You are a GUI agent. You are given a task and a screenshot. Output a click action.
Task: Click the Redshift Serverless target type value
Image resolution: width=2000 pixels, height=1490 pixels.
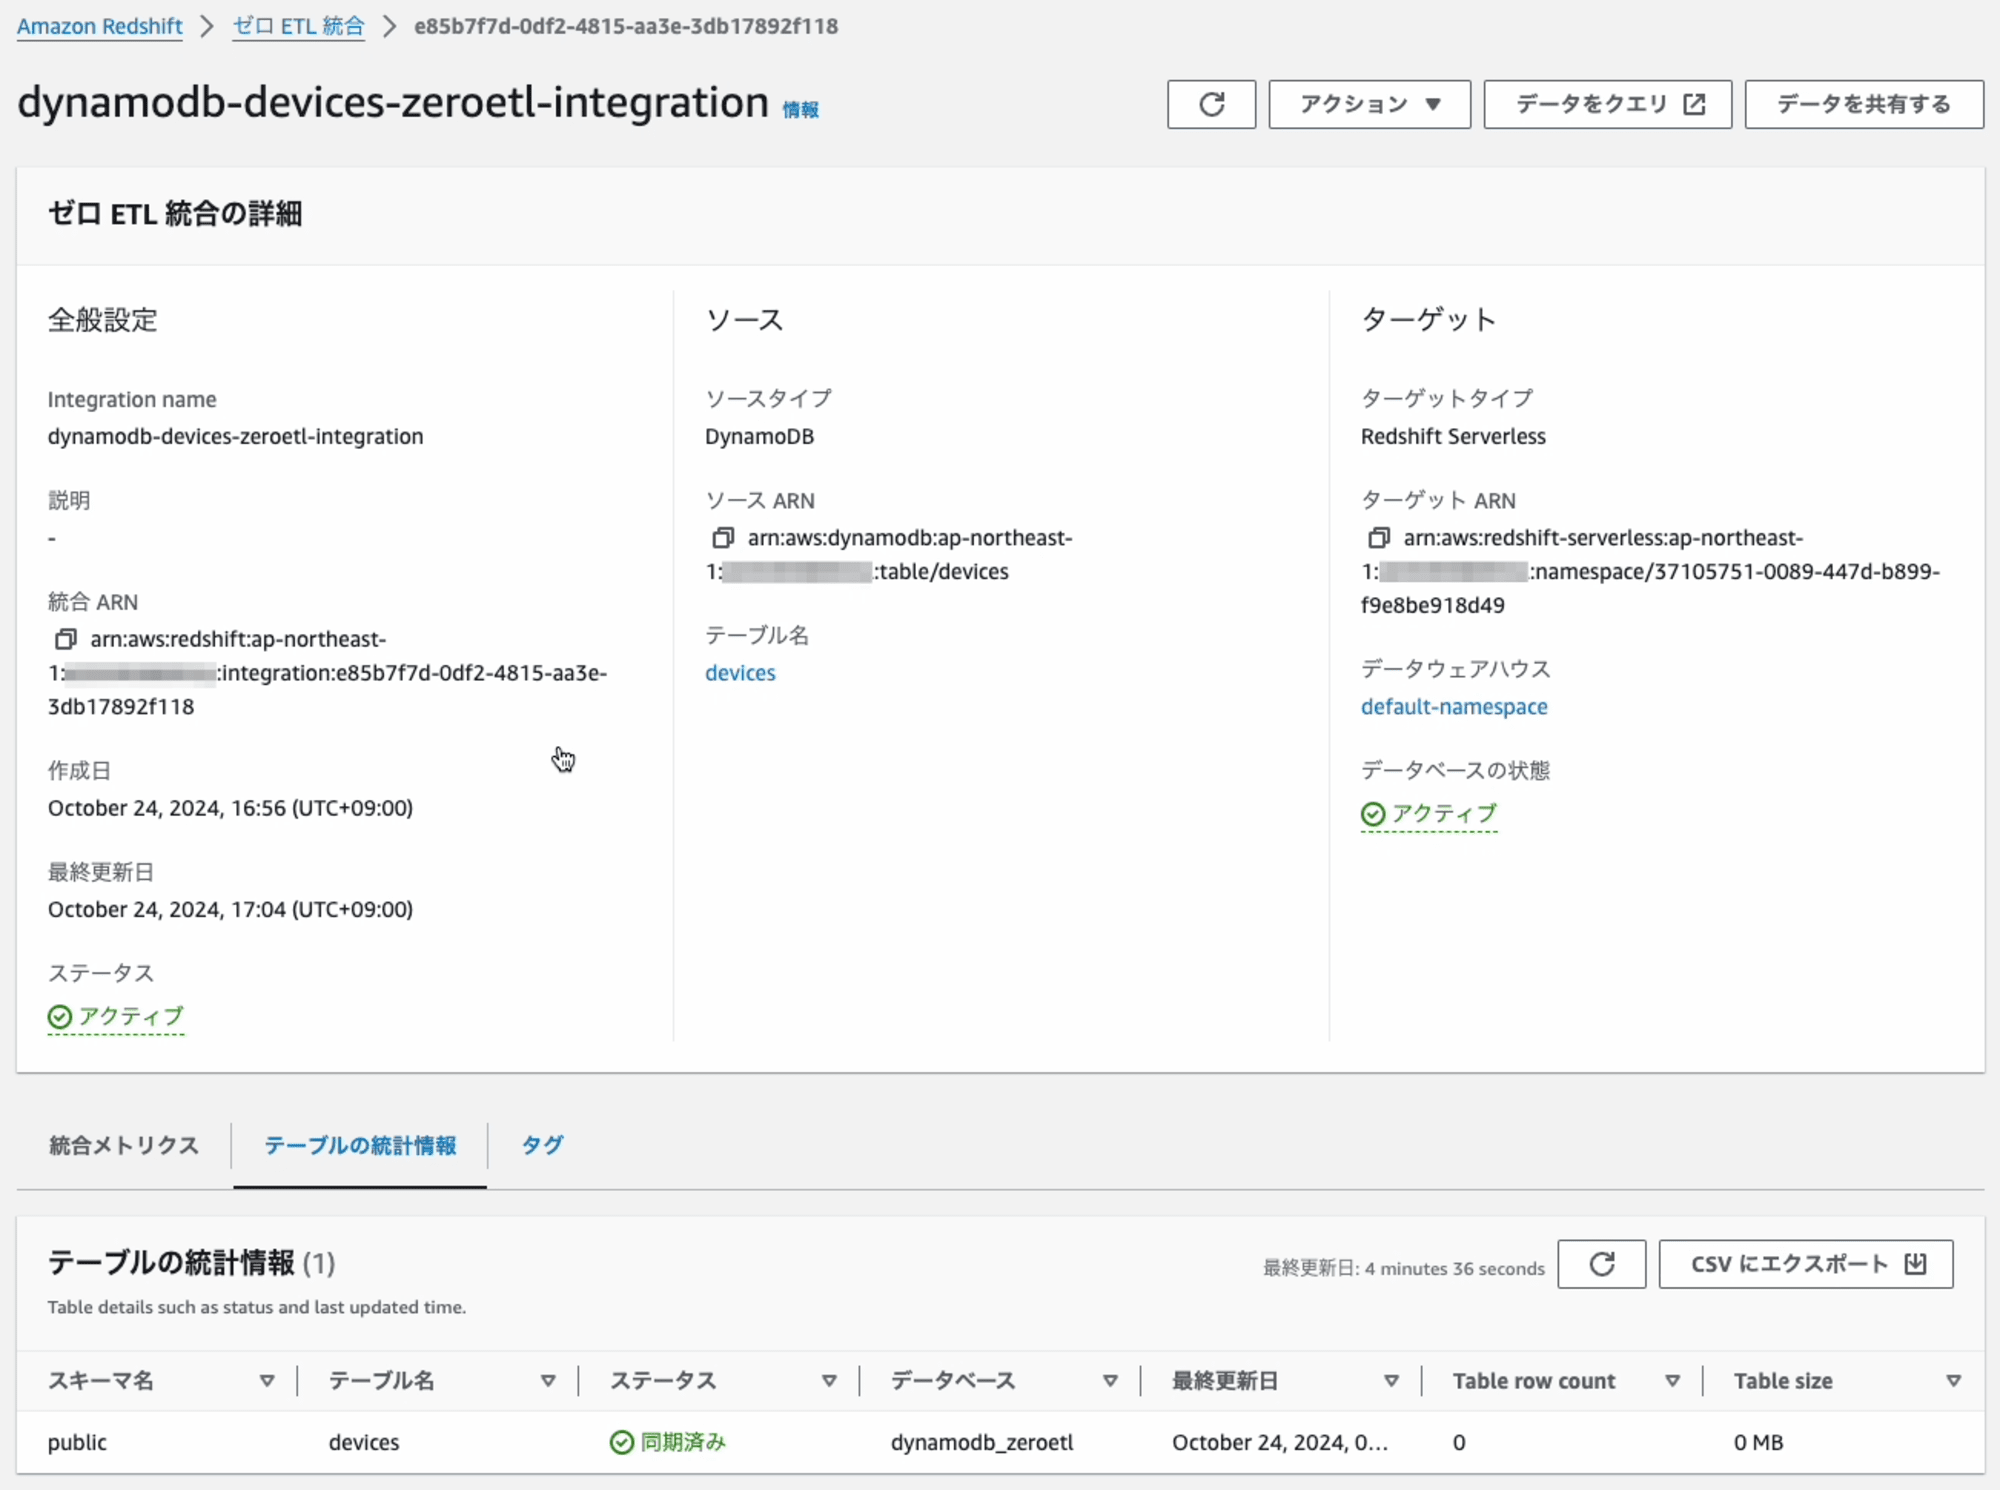pyautogui.click(x=1453, y=436)
